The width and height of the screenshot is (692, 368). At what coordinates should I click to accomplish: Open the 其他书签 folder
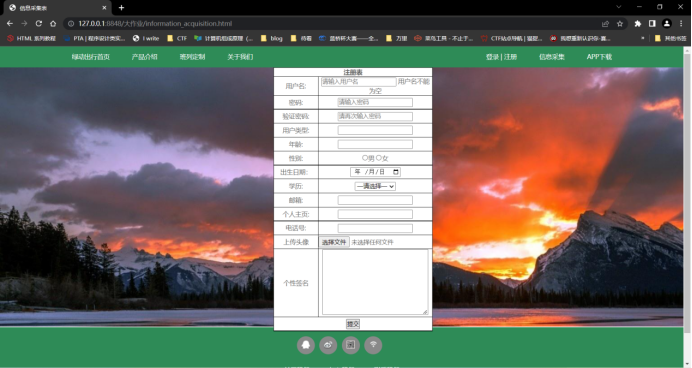coord(670,38)
